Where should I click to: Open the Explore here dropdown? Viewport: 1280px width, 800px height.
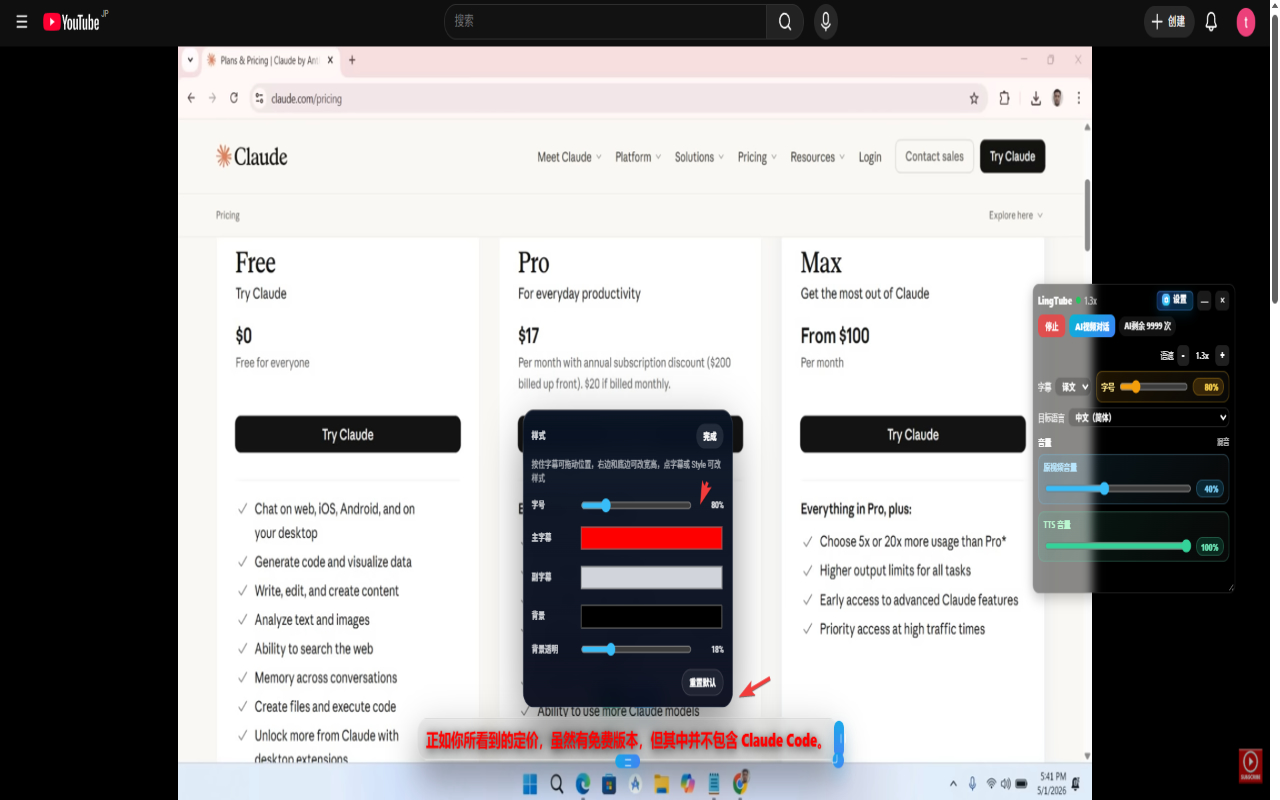(1016, 215)
